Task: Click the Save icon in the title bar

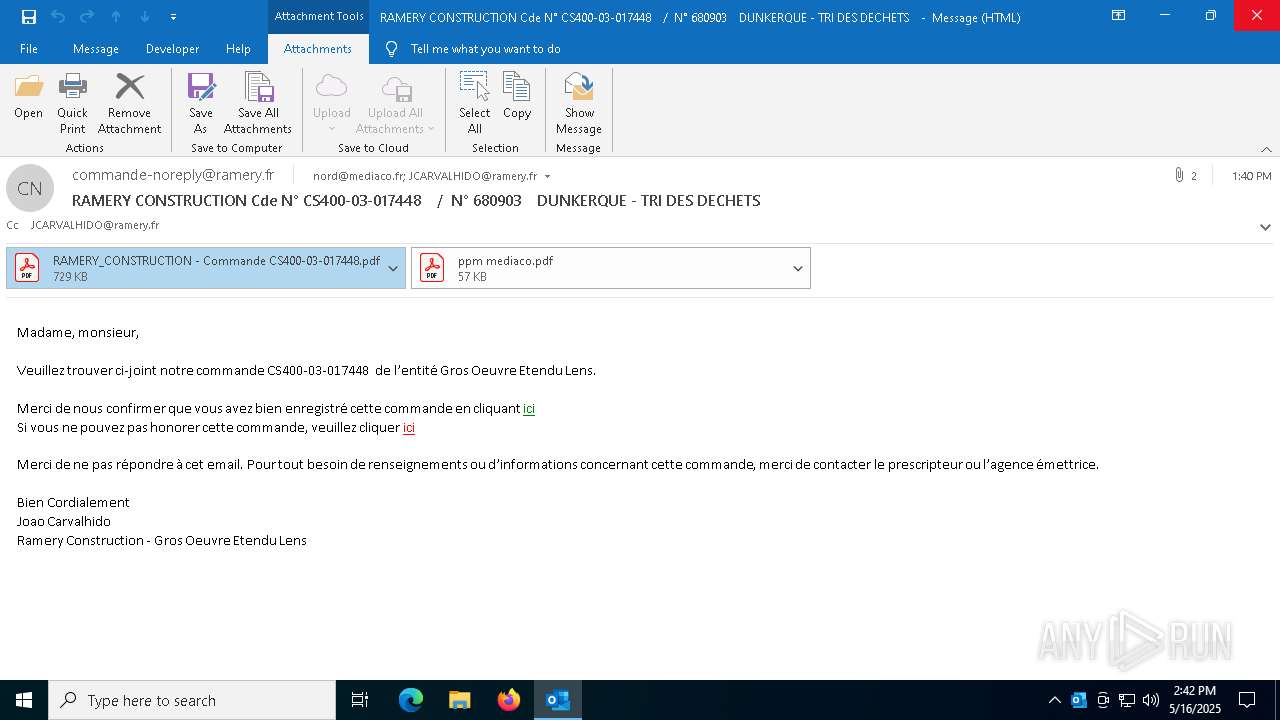Action: [29, 17]
